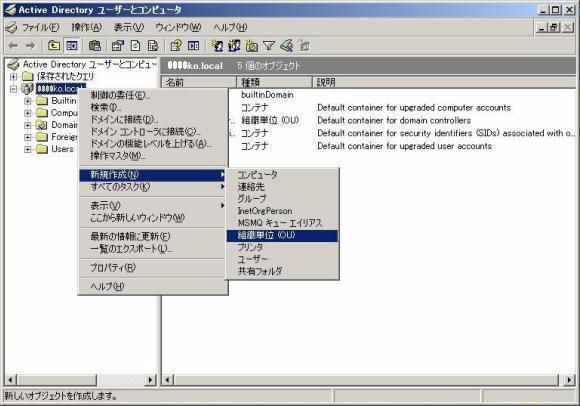The height and width of the screenshot is (406, 580).
Task: Toggle the console tree show/hide icon
Action: (72, 46)
